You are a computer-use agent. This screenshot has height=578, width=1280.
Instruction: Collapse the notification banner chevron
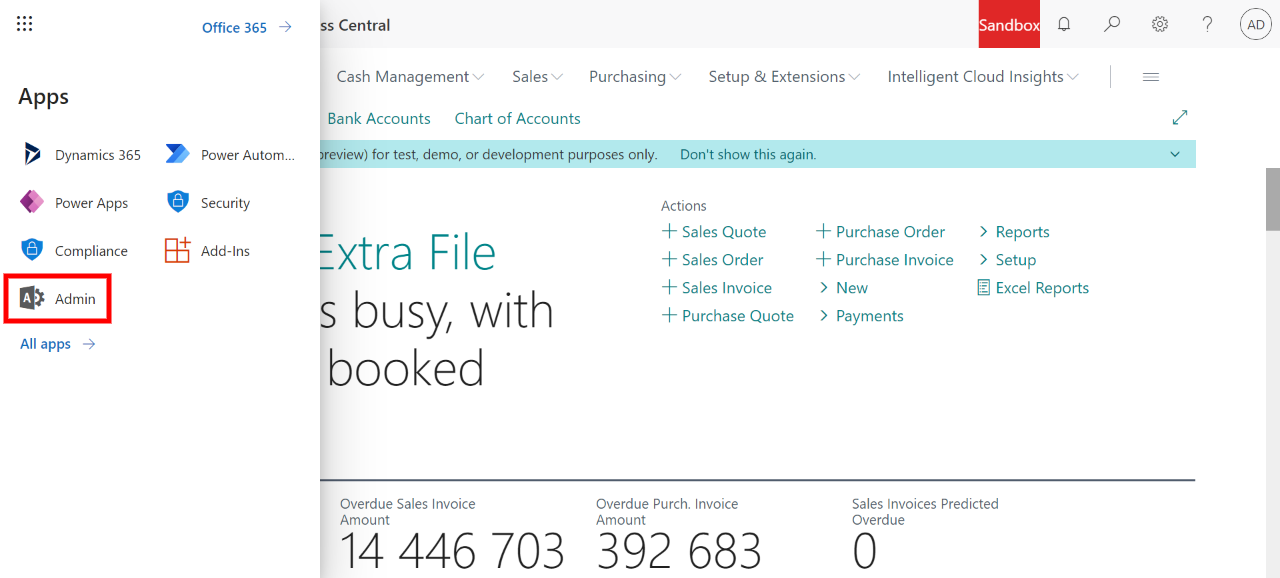pyautogui.click(x=1175, y=154)
